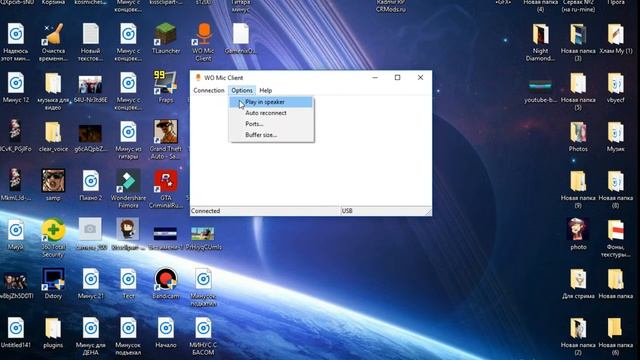Minimize the WO Mic Client window
Screen dimensions: 640x360
click(375, 78)
